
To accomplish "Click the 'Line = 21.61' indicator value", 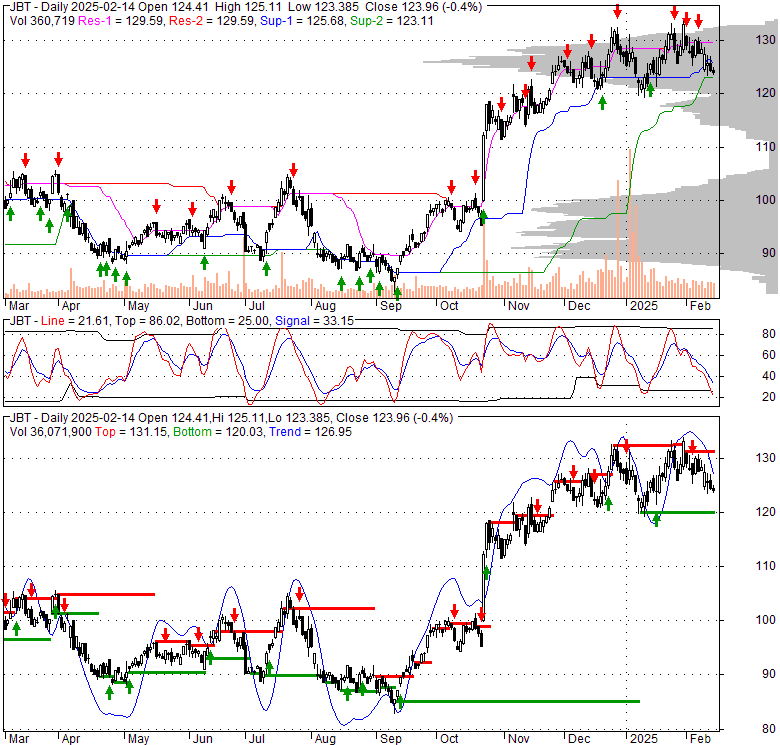I will (75, 321).
